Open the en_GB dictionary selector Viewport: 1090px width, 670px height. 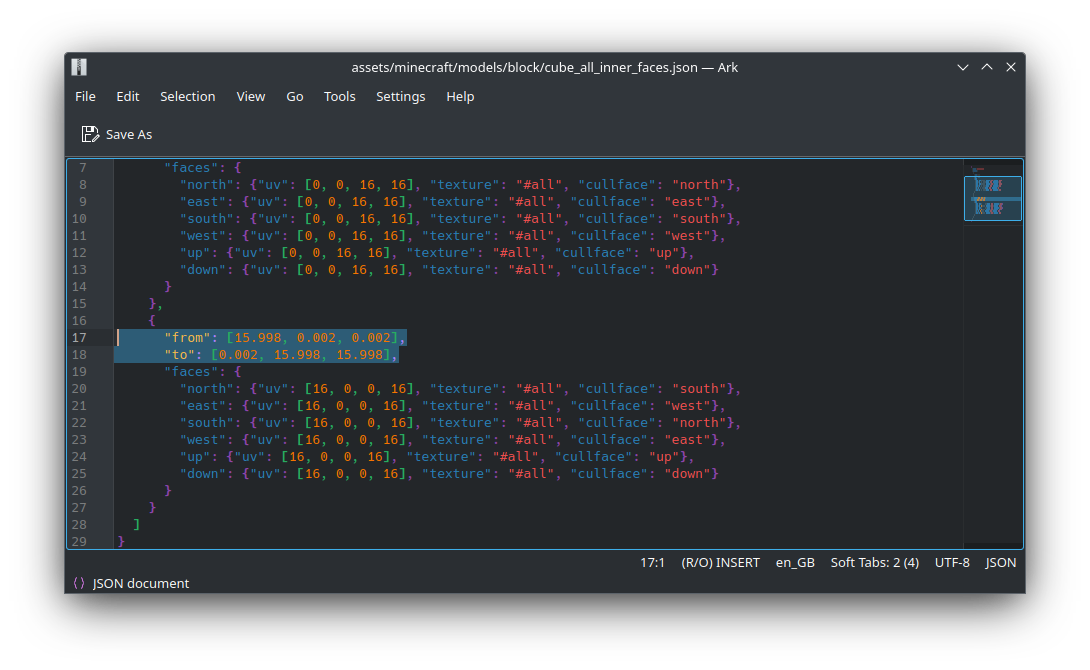tap(795, 562)
